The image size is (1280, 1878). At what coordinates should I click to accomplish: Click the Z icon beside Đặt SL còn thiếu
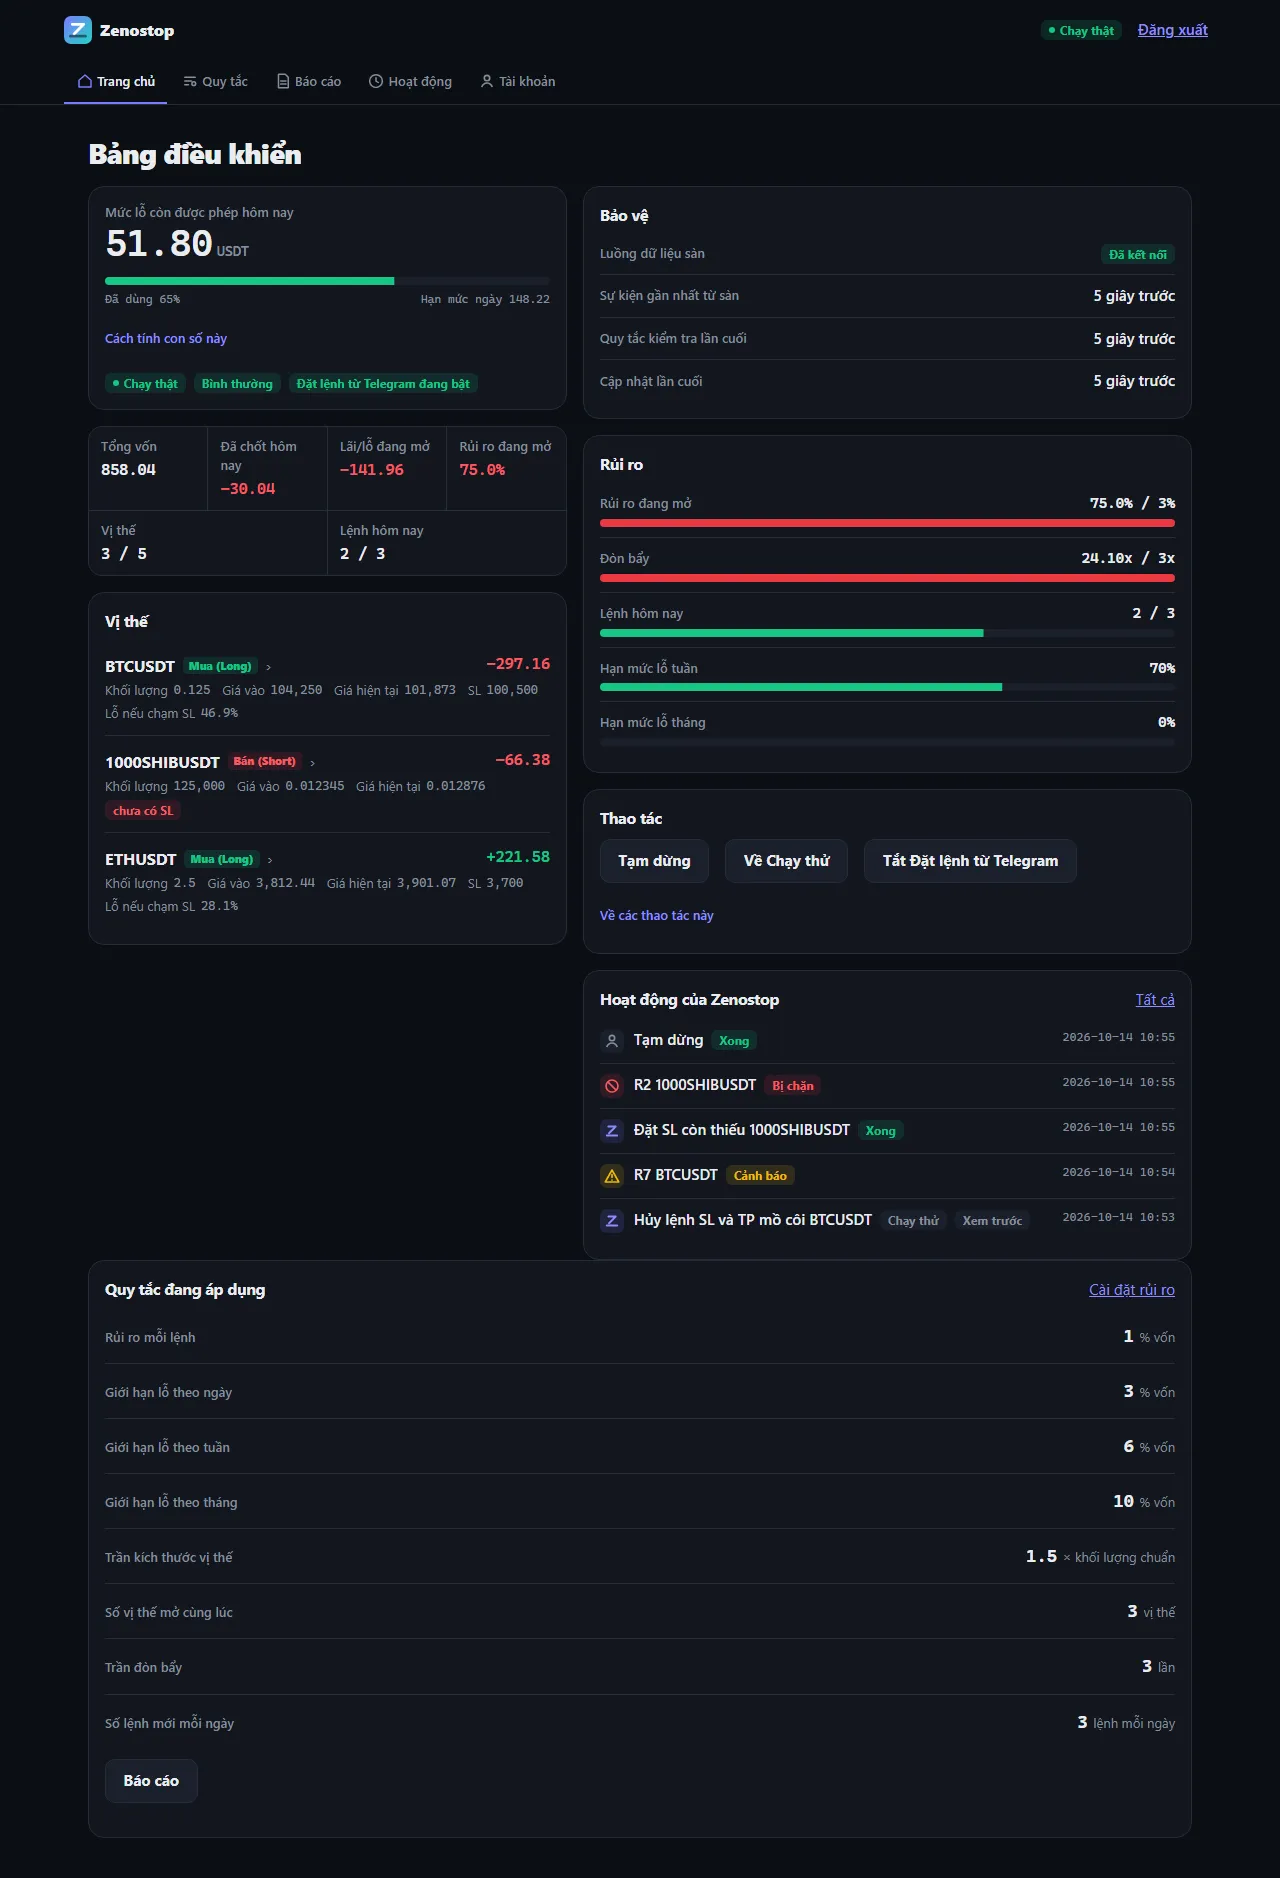tap(612, 1130)
